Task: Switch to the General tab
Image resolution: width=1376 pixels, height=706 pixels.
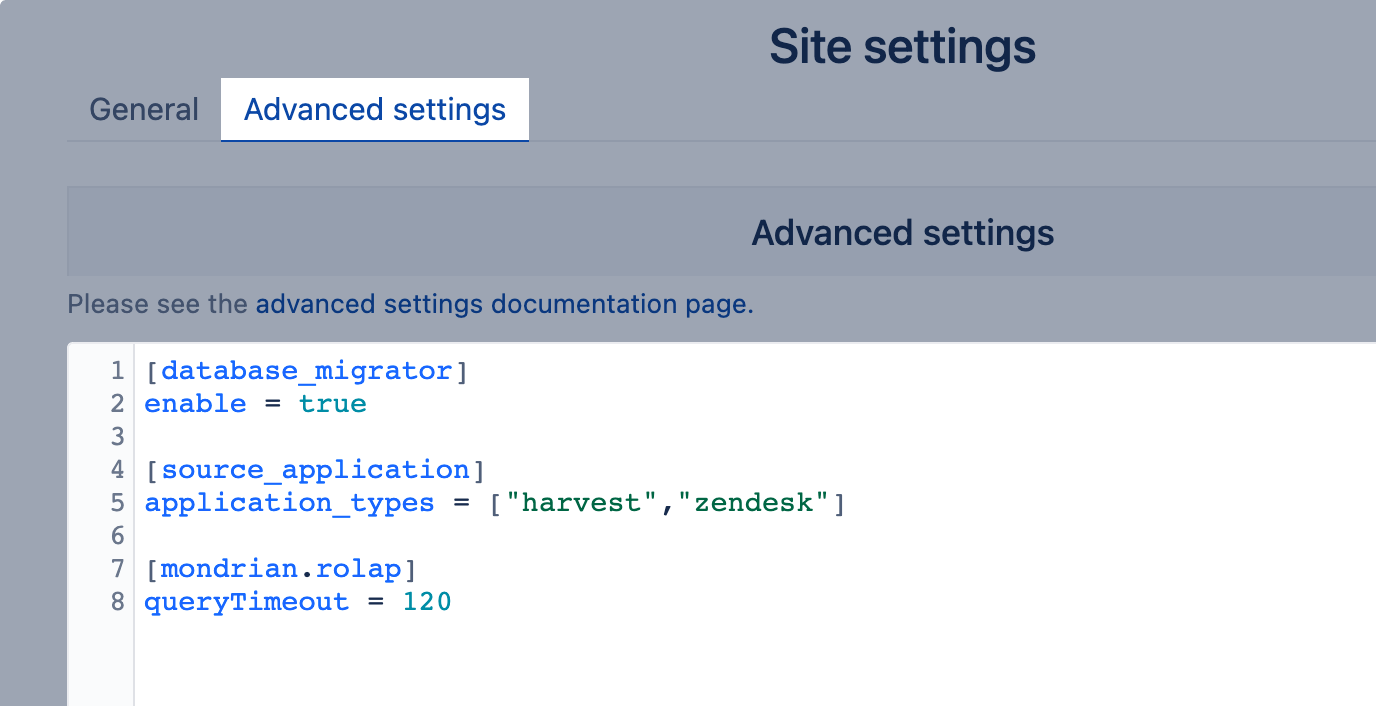Action: tap(143, 109)
